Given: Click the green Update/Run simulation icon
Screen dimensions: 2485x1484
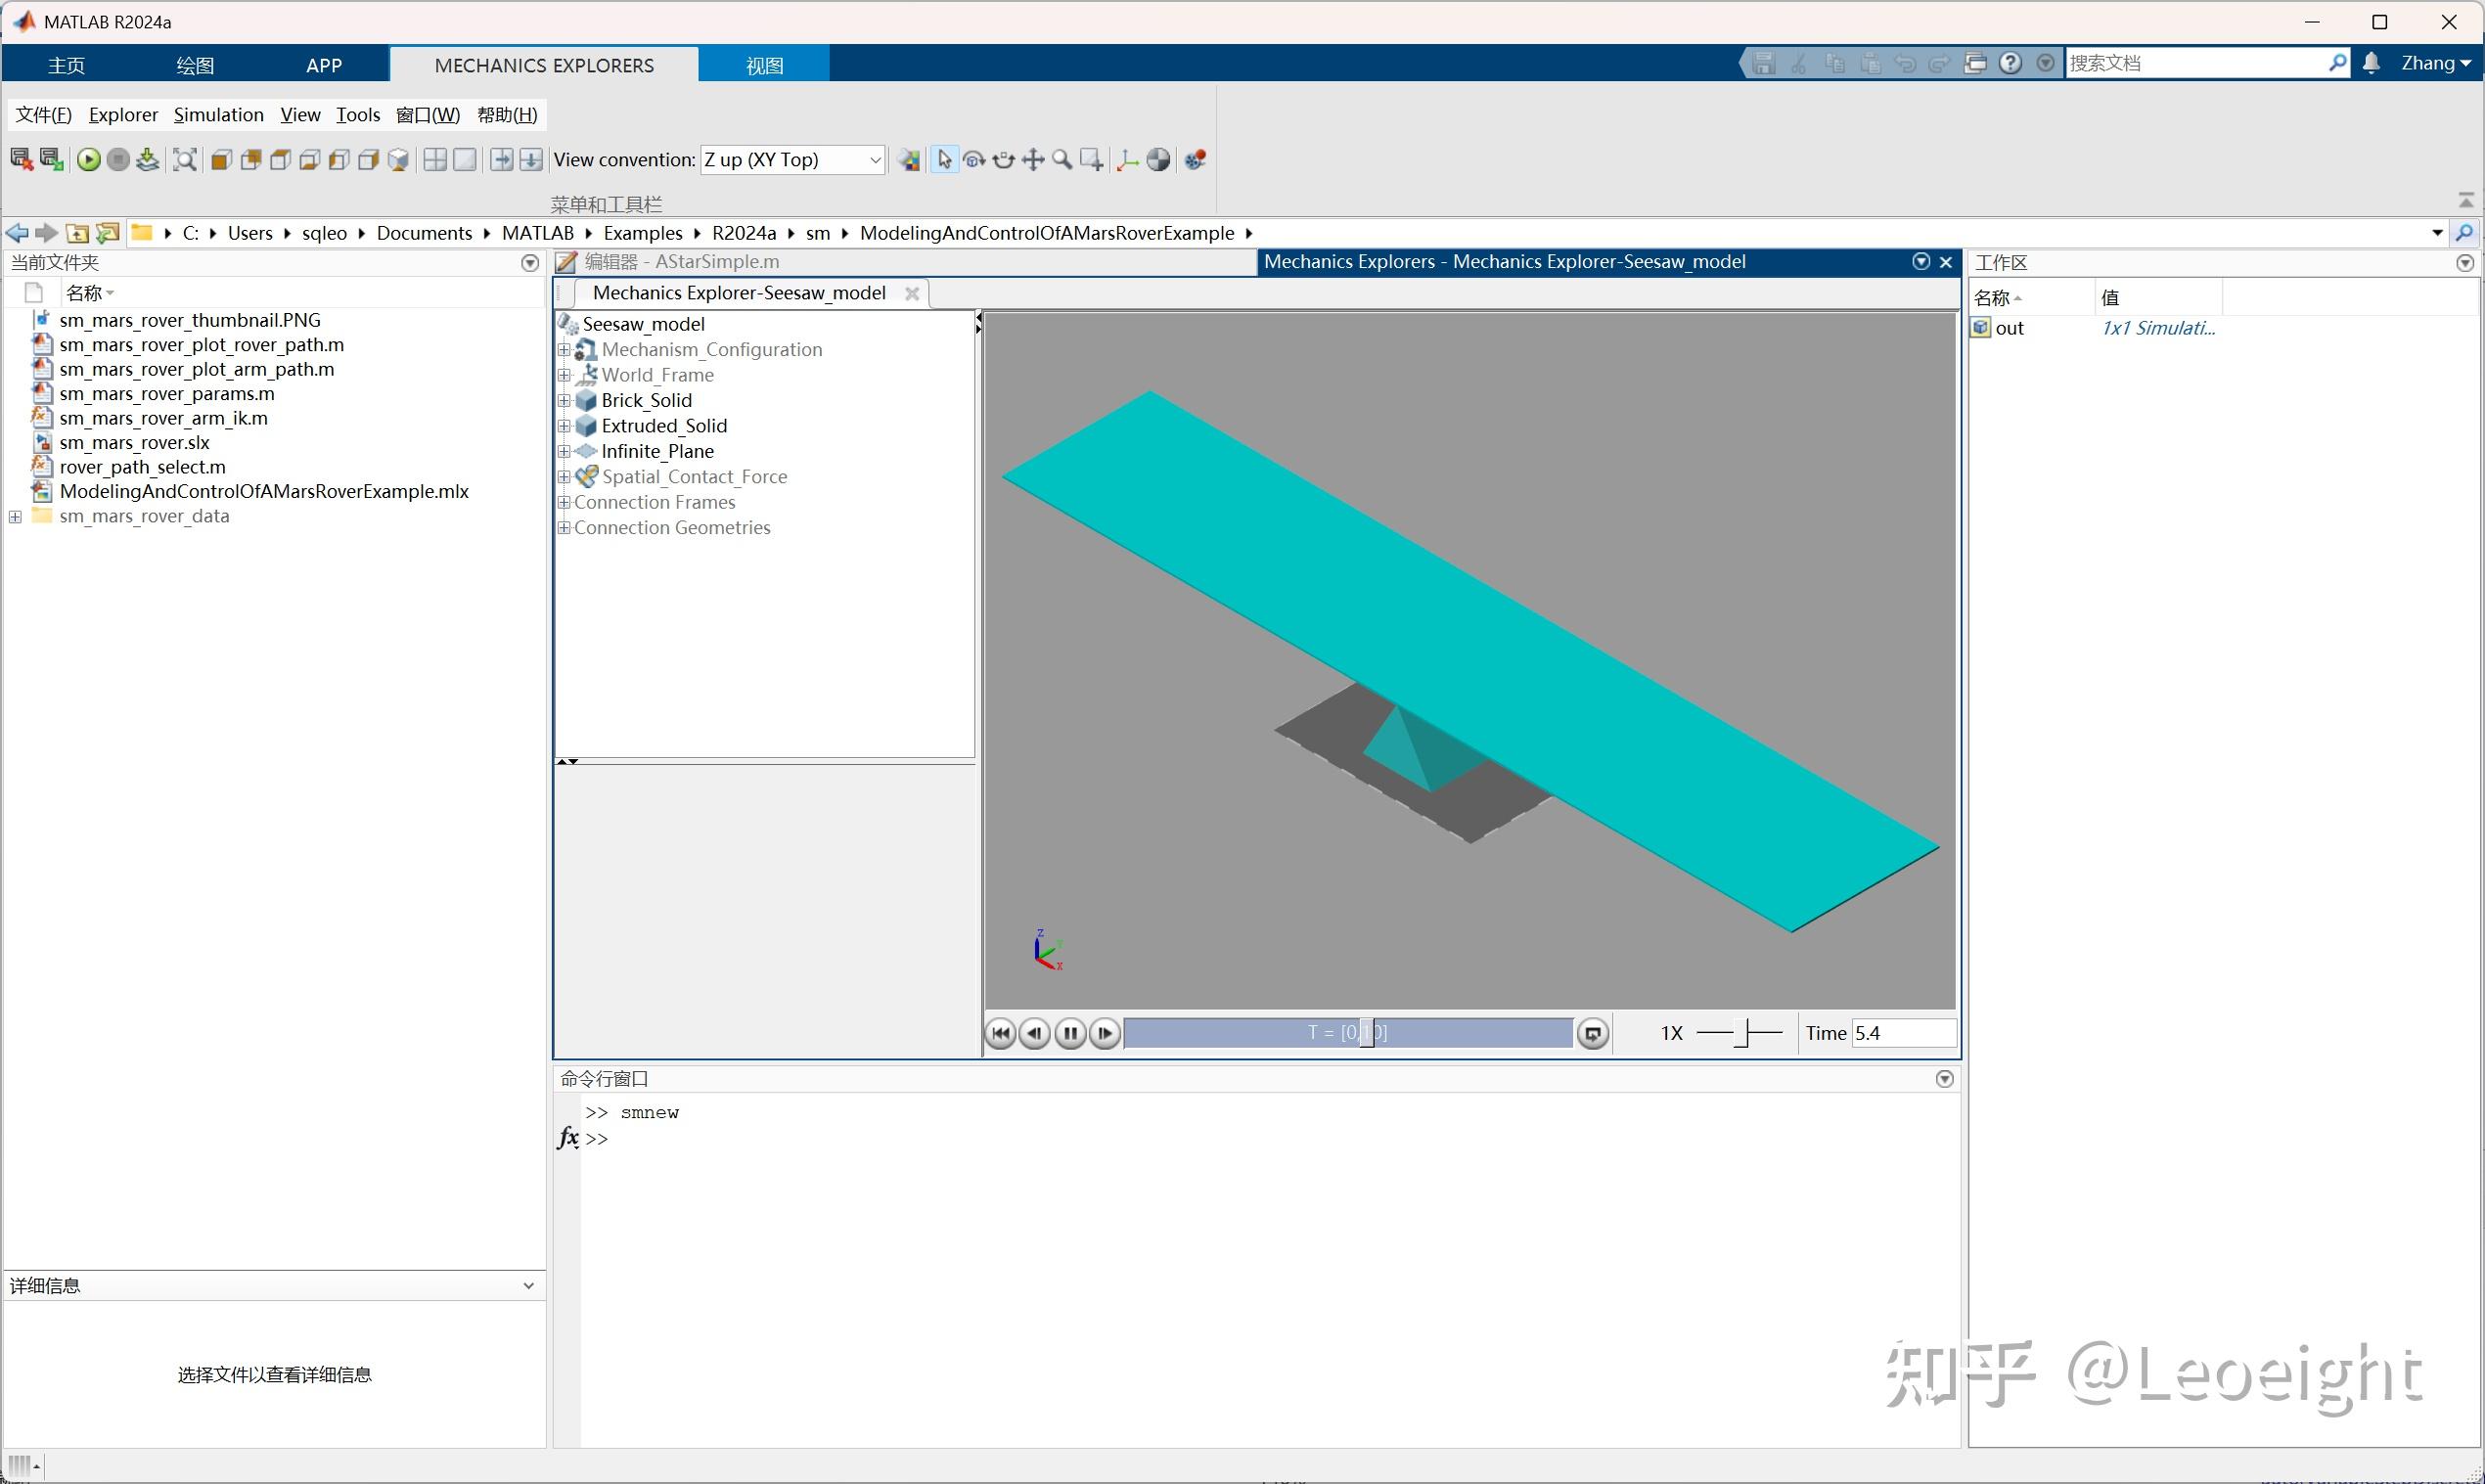Looking at the screenshot, I should pos(88,160).
